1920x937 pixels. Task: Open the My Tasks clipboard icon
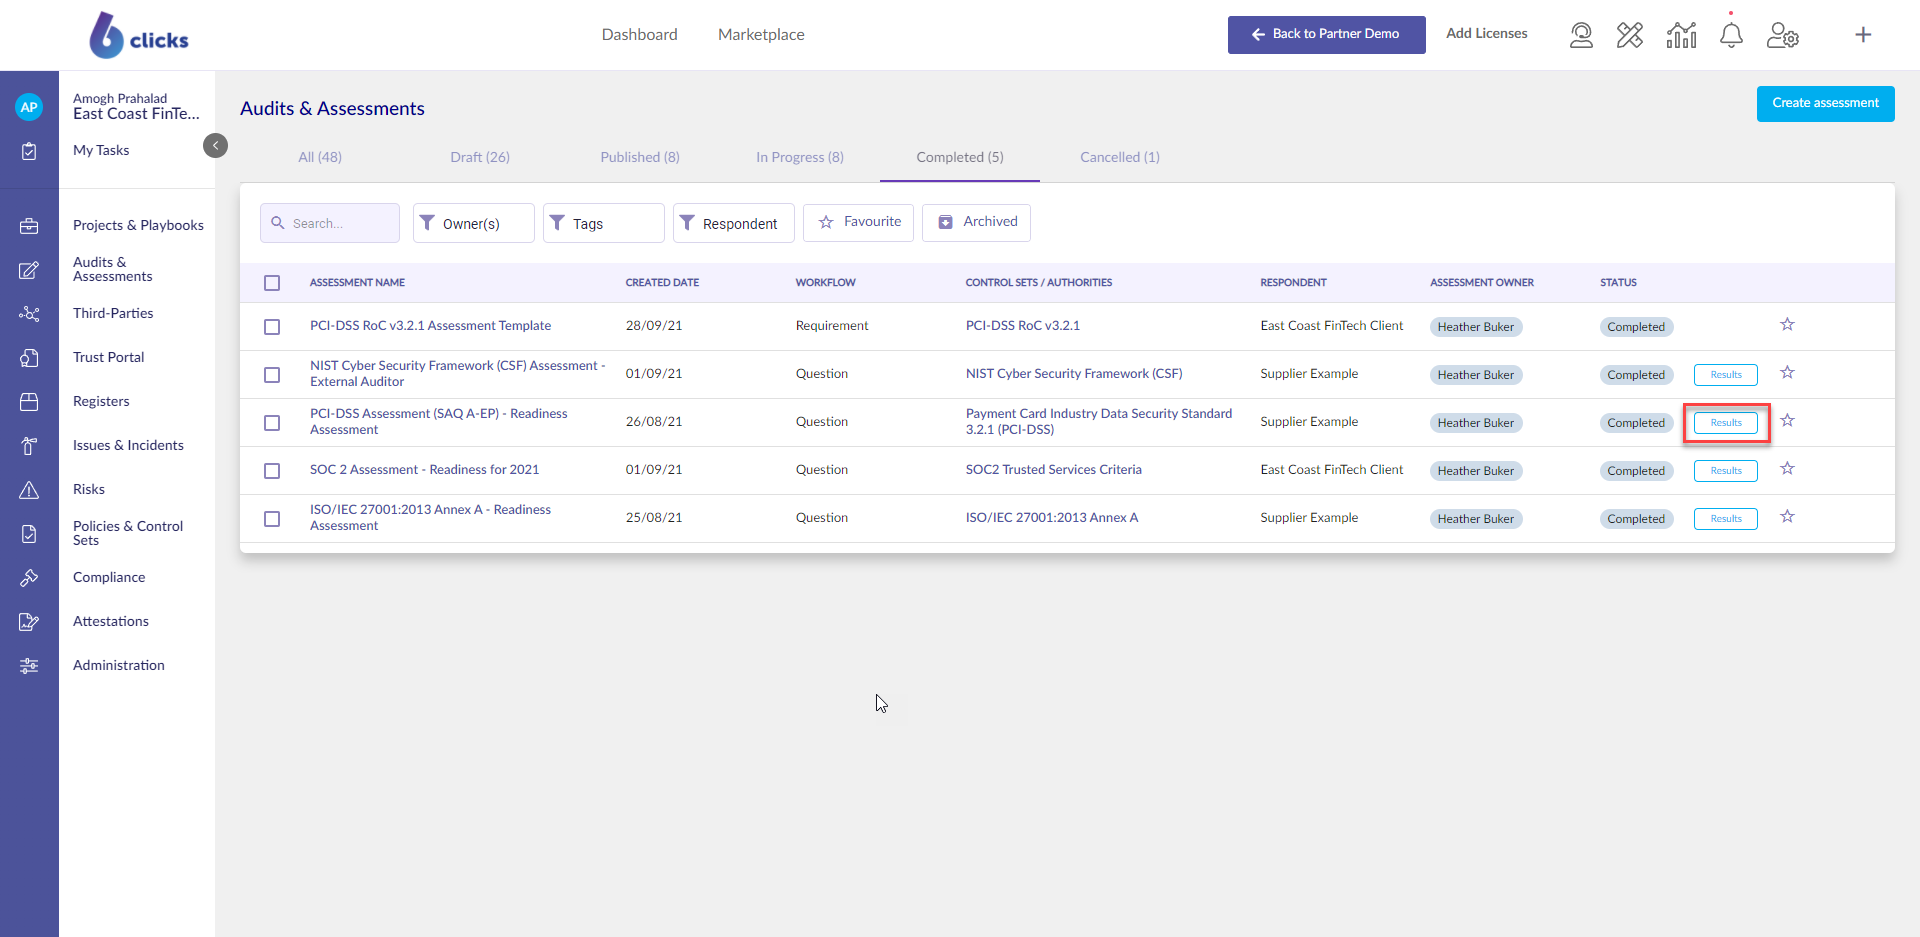29,151
